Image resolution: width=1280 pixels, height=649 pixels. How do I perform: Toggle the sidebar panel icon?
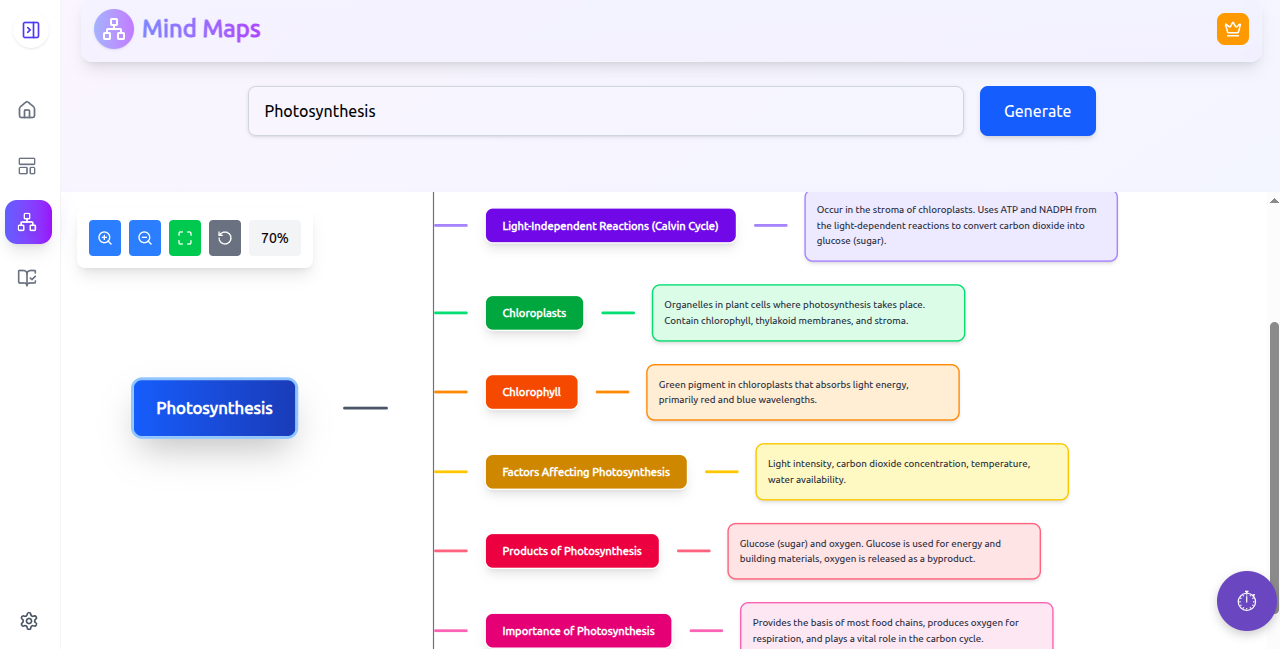coord(31,30)
